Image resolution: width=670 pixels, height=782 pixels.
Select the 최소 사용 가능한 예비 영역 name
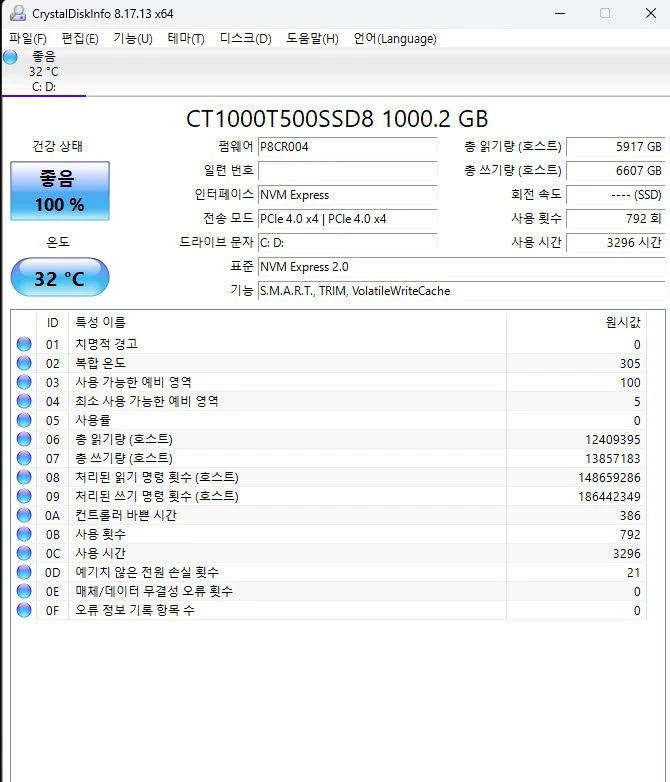[147, 401]
